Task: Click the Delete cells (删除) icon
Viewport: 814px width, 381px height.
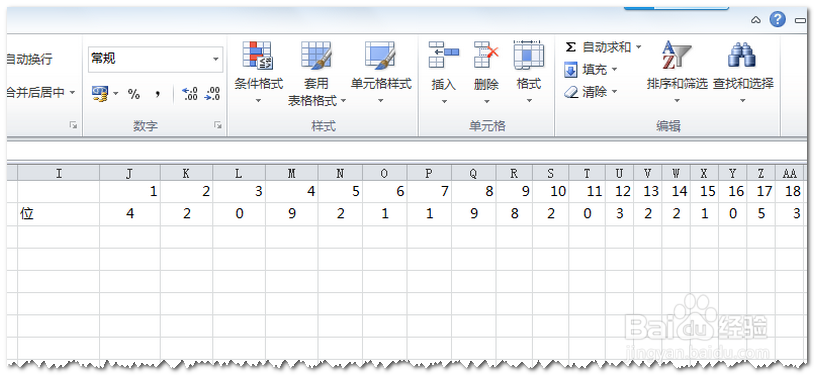Action: 486,55
